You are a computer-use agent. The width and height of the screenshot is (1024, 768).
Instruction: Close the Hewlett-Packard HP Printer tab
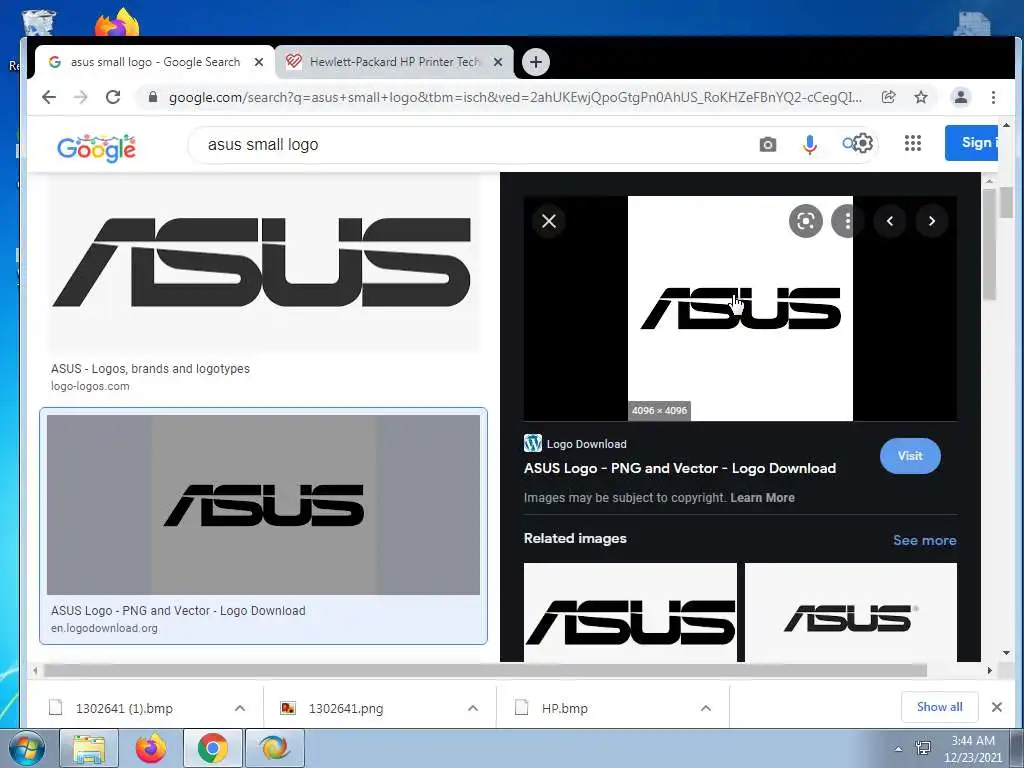coord(498,62)
